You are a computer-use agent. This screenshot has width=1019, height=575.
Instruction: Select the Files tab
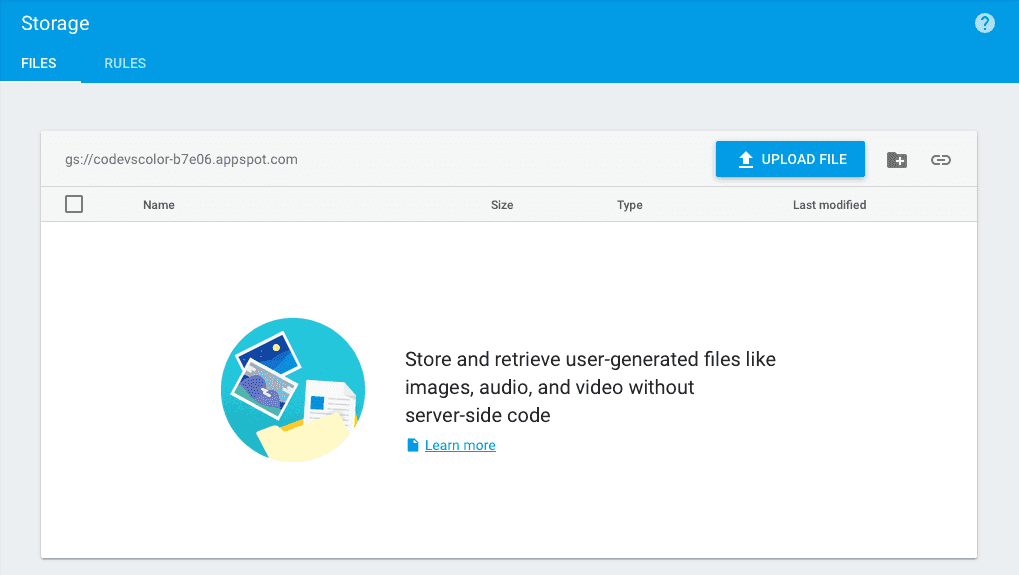pyautogui.click(x=39, y=63)
